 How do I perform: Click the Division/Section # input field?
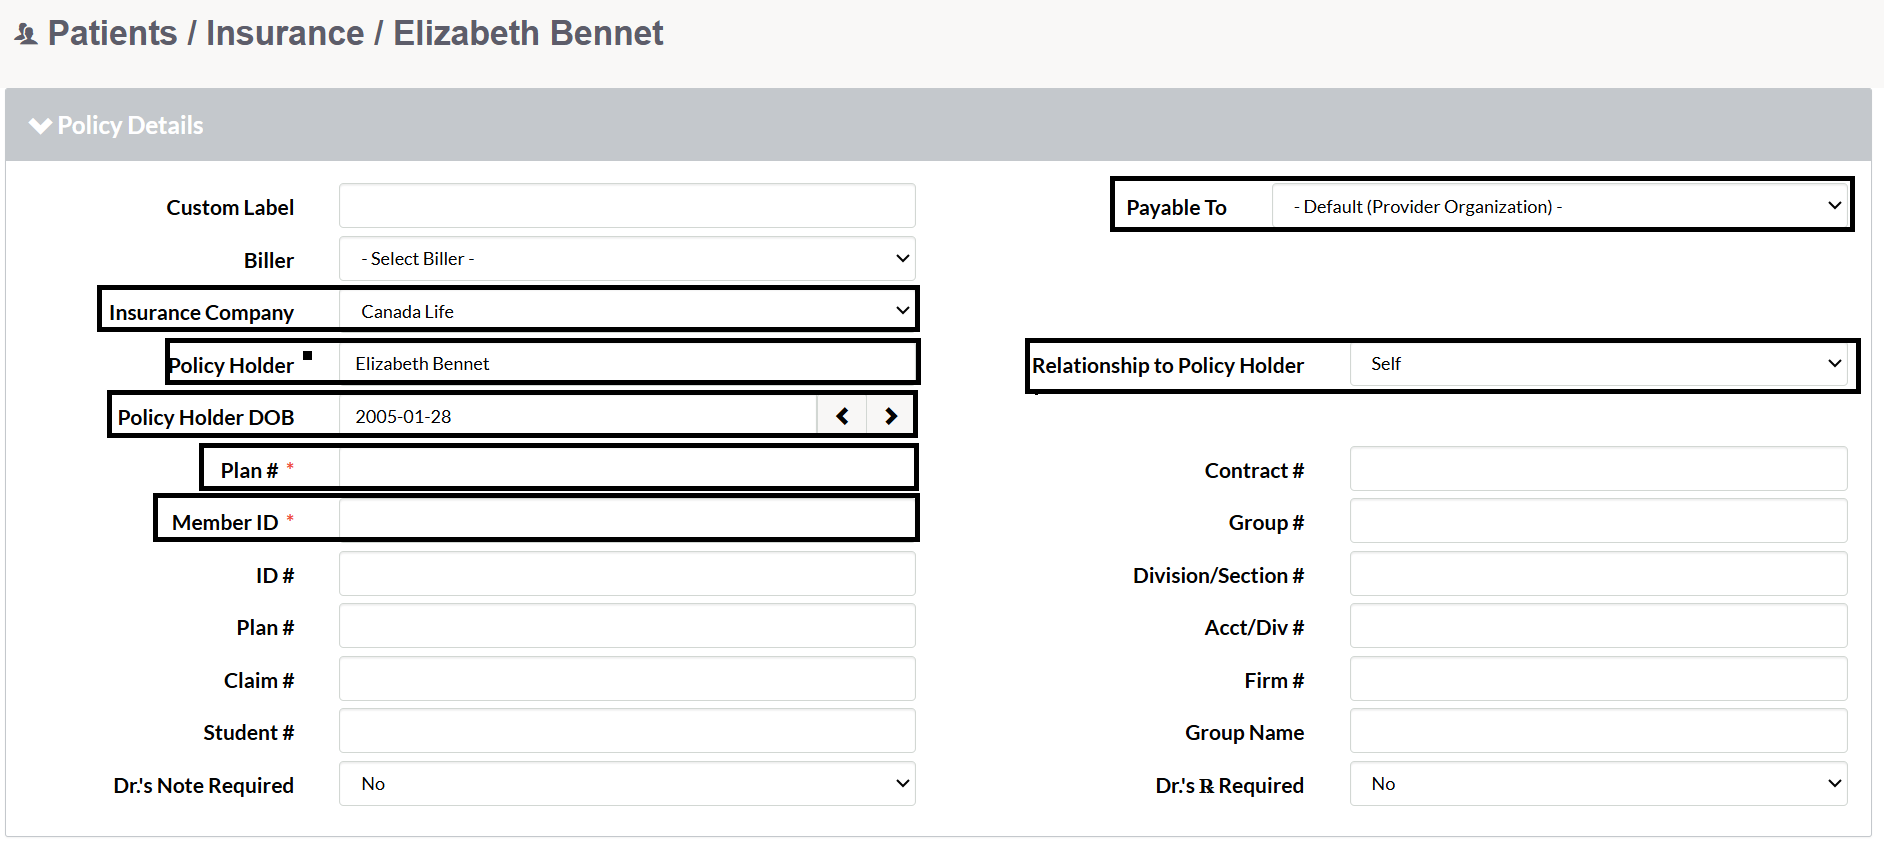[1598, 574]
